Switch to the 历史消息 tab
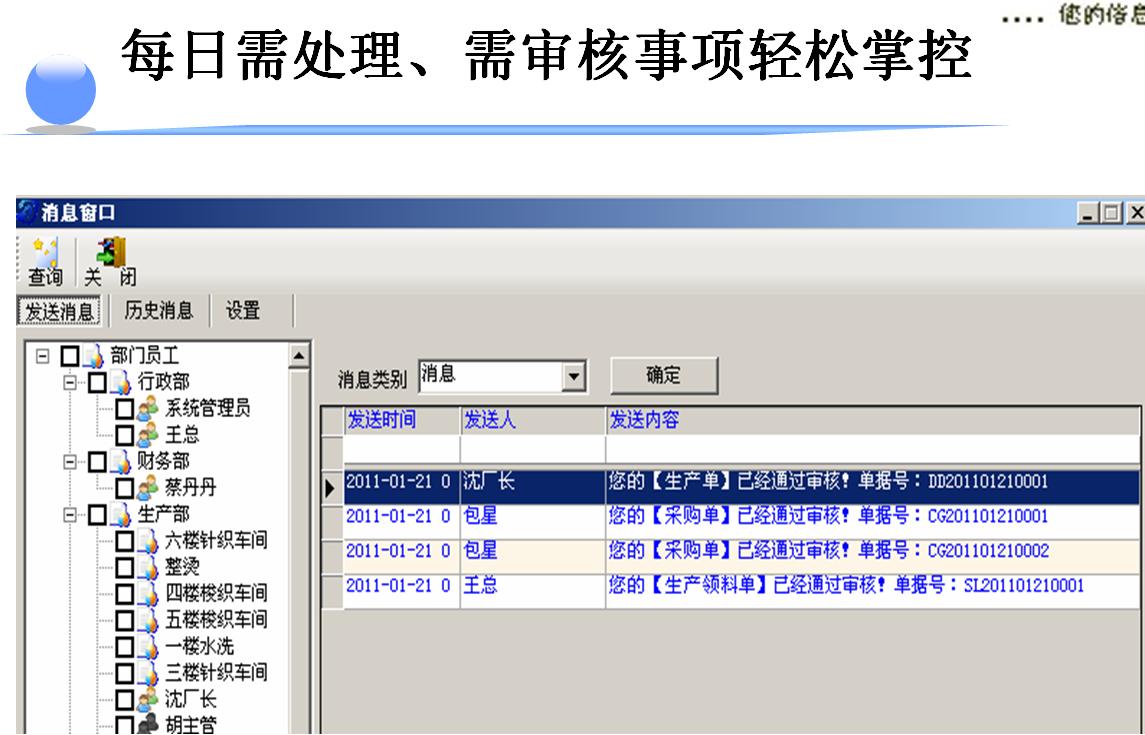The image size is (1145, 735). [x=158, y=311]
